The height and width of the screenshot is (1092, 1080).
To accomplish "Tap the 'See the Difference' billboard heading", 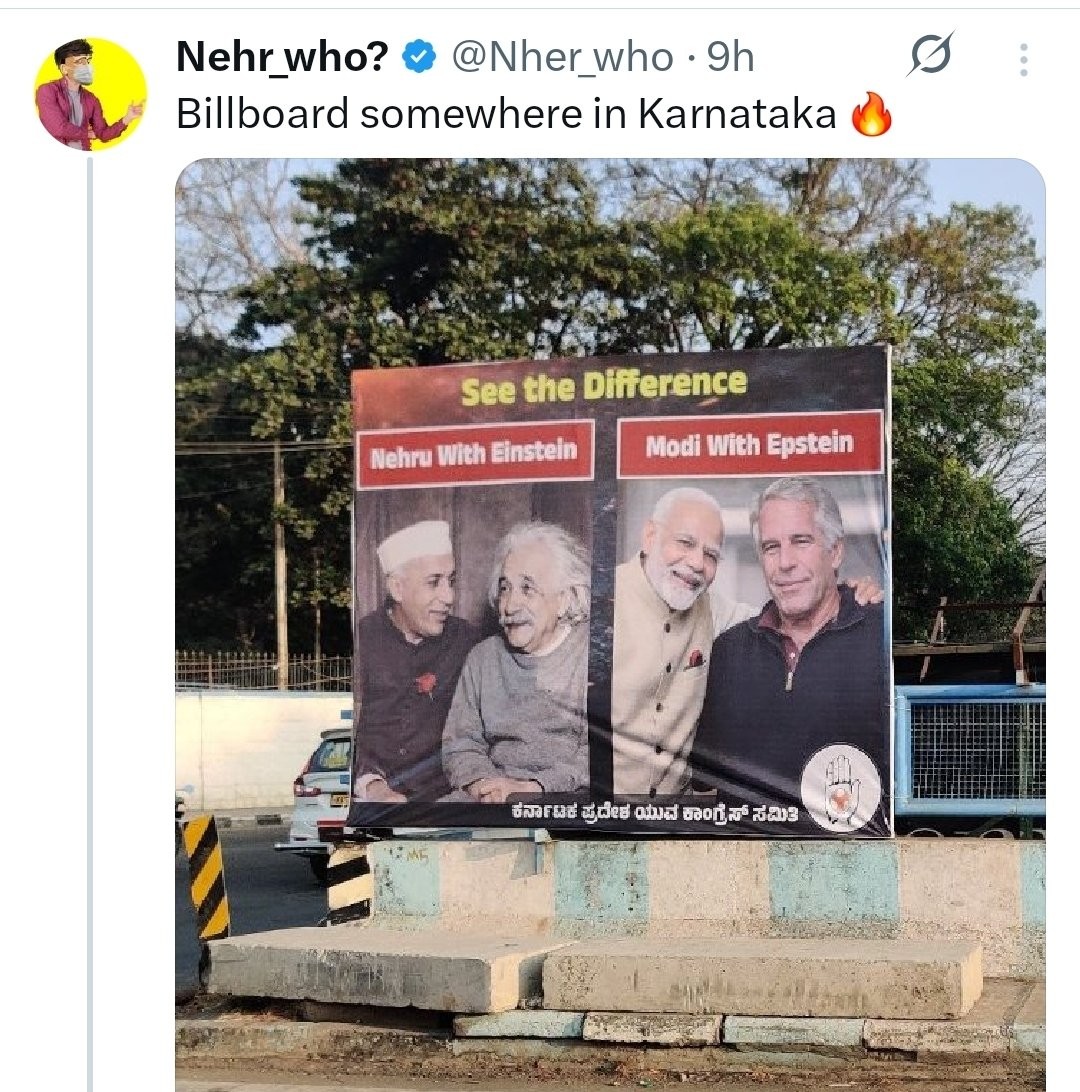I will coord(603,386).
